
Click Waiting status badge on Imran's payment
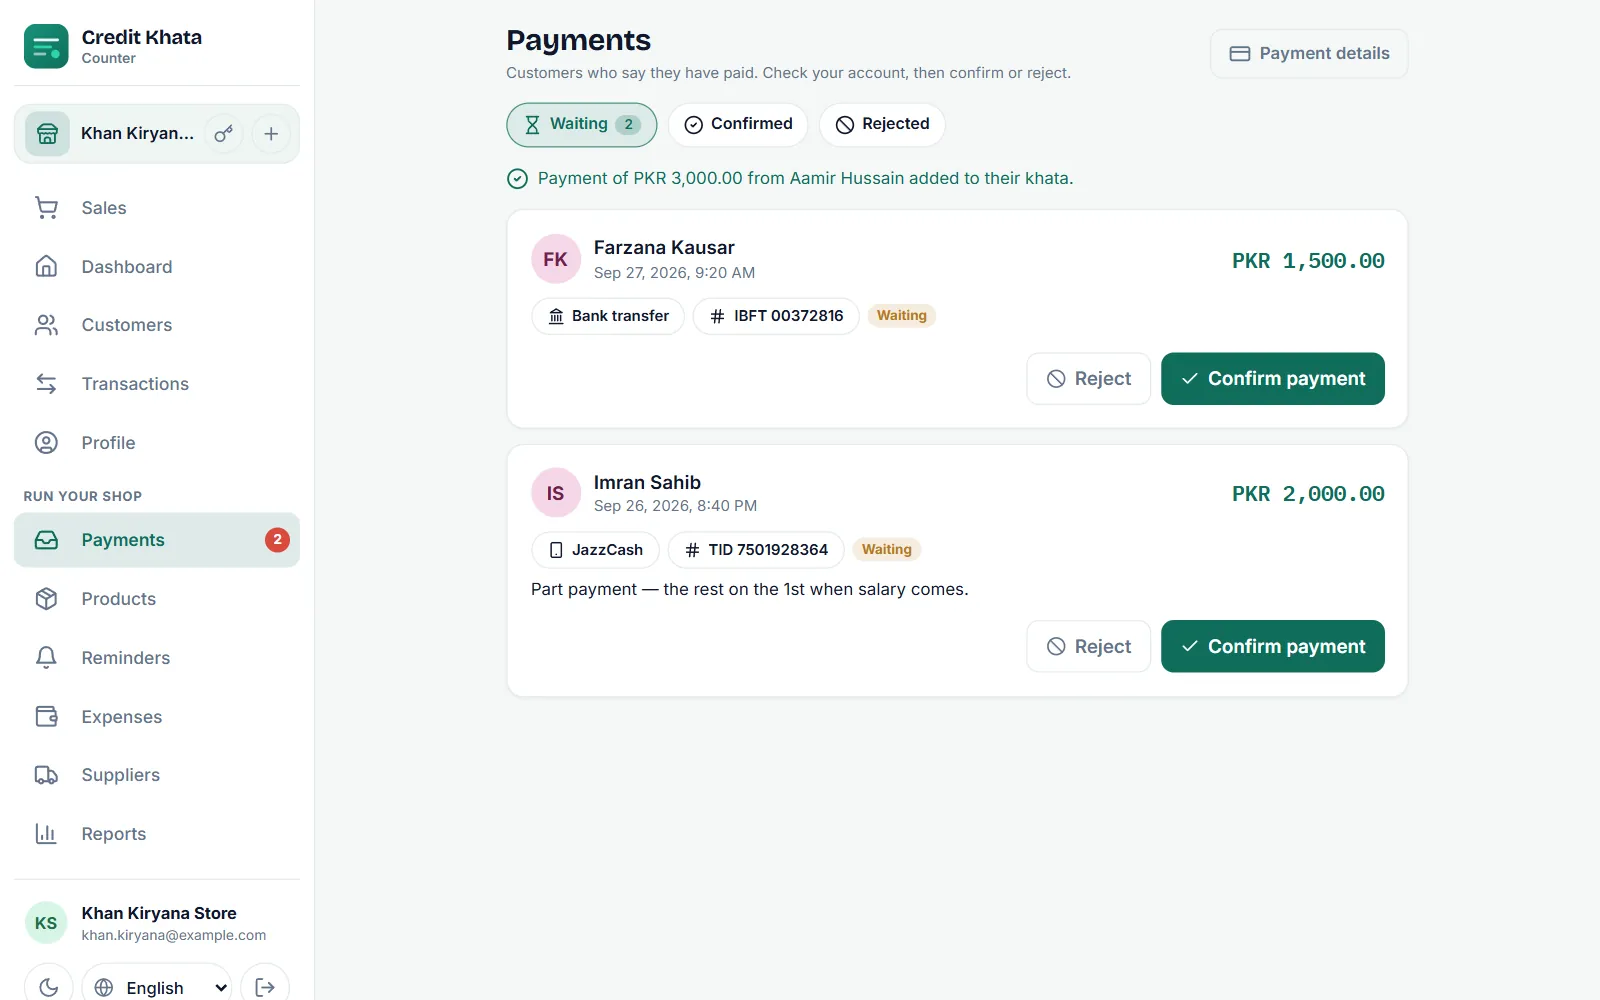point(887,550)
